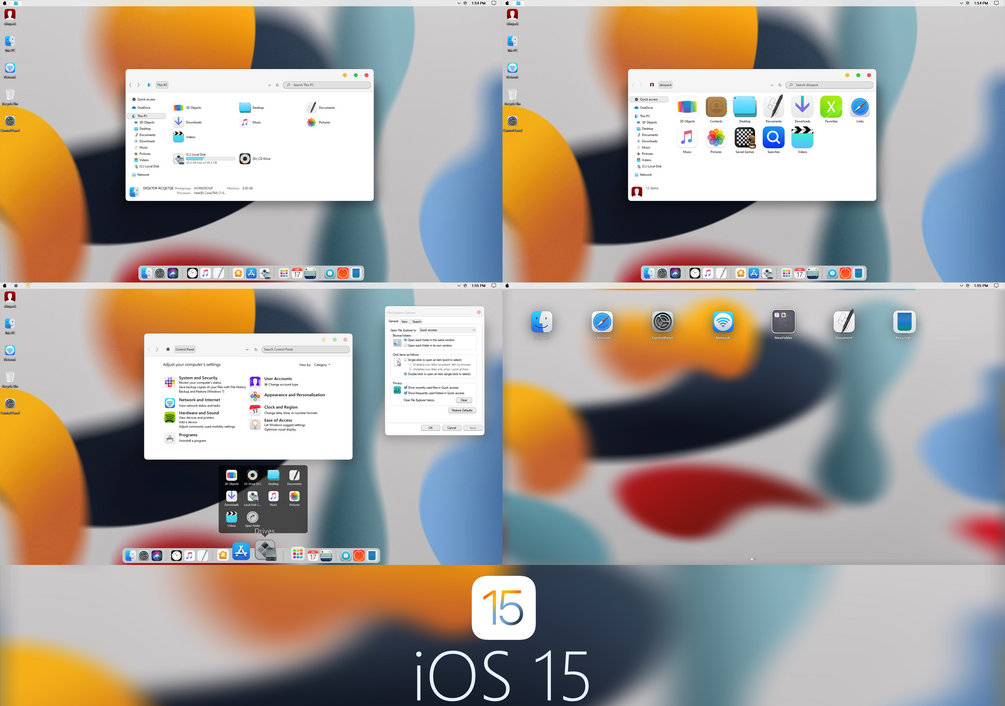Image resolution: width=1005 pixels, height=706 pixels.
Task: Select Open each folder in own window
Action: pos(428,345)
